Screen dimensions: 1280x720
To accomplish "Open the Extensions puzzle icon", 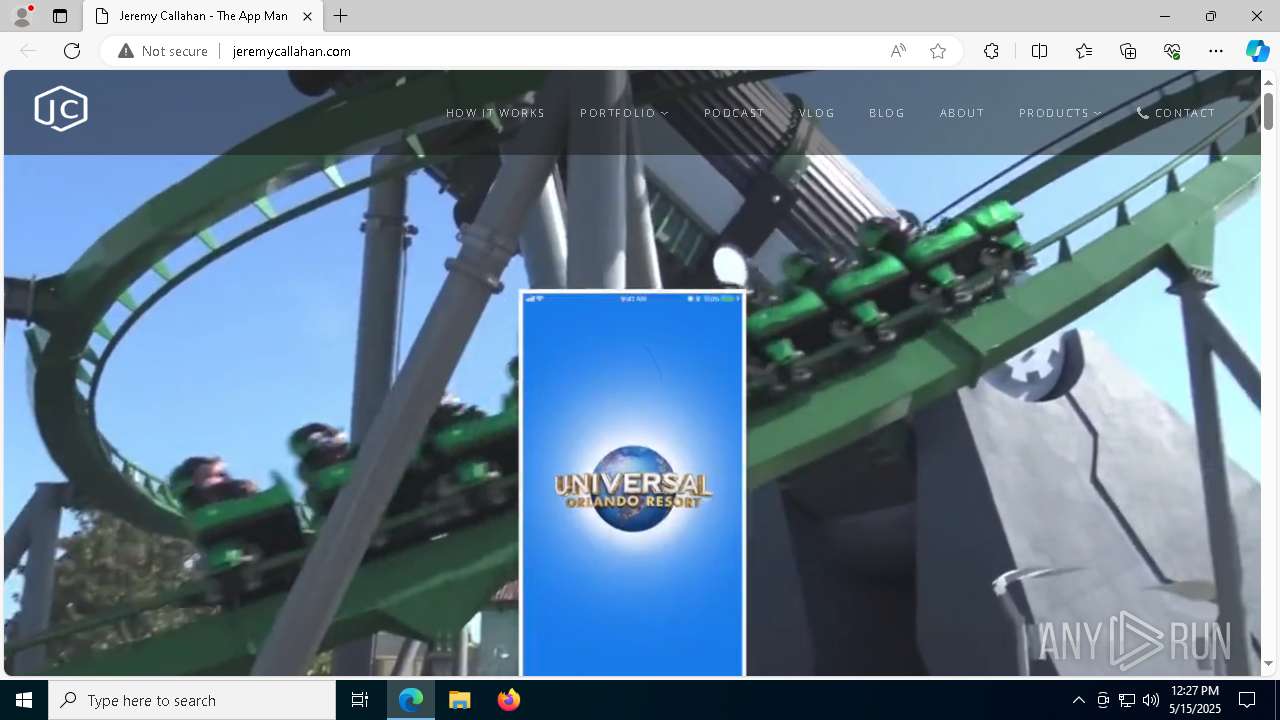I will [x=991, y=51].
